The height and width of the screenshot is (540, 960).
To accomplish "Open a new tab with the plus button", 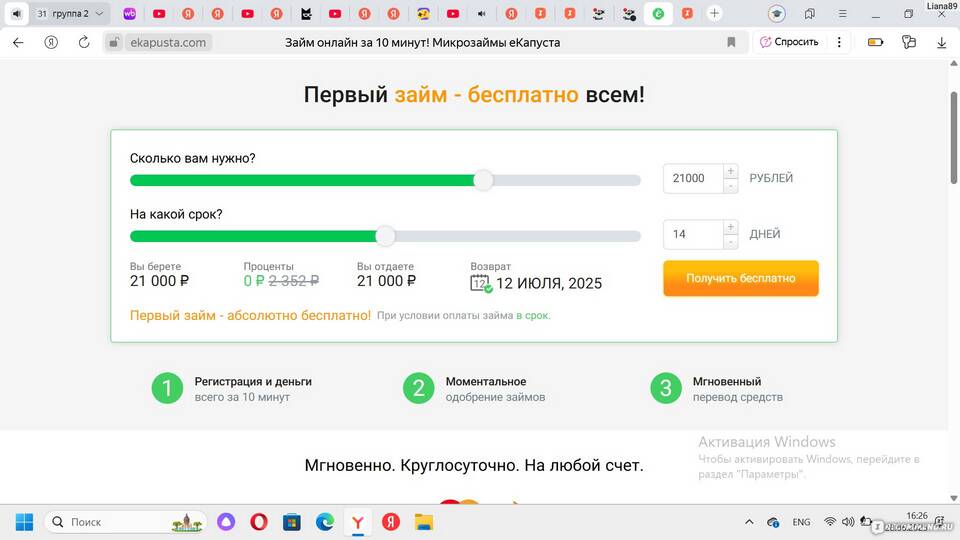I will (x=714, y=13).
